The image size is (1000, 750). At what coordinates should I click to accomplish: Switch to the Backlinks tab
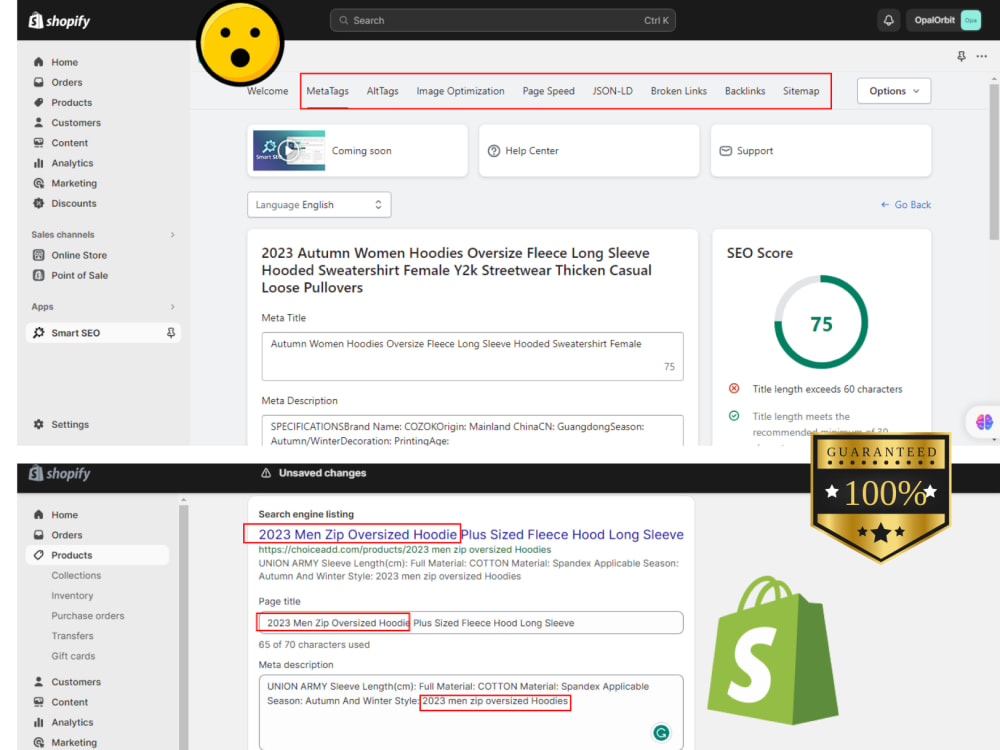744,91
